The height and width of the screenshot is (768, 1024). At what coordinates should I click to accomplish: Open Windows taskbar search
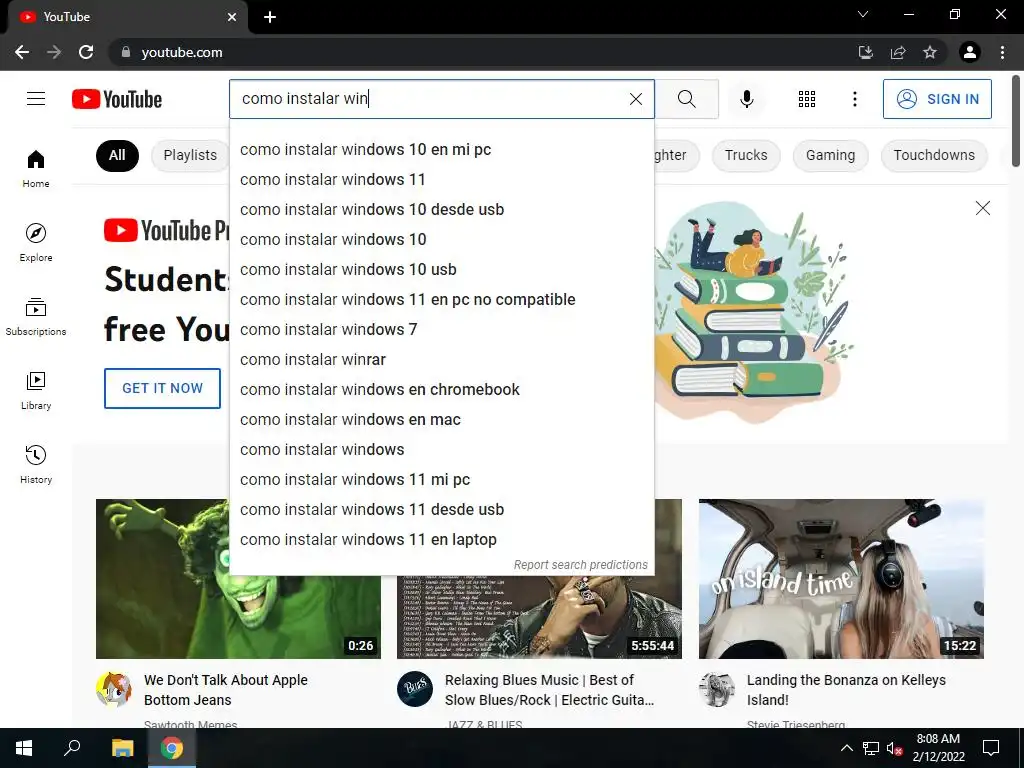click(x=72, y=748)
